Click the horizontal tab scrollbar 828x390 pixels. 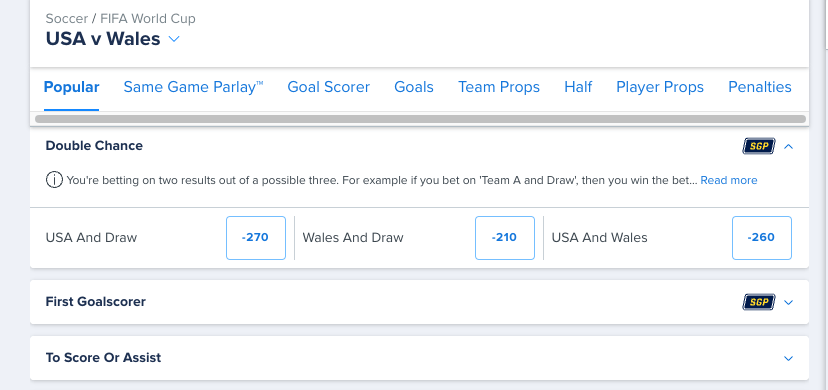click(420, 119)
